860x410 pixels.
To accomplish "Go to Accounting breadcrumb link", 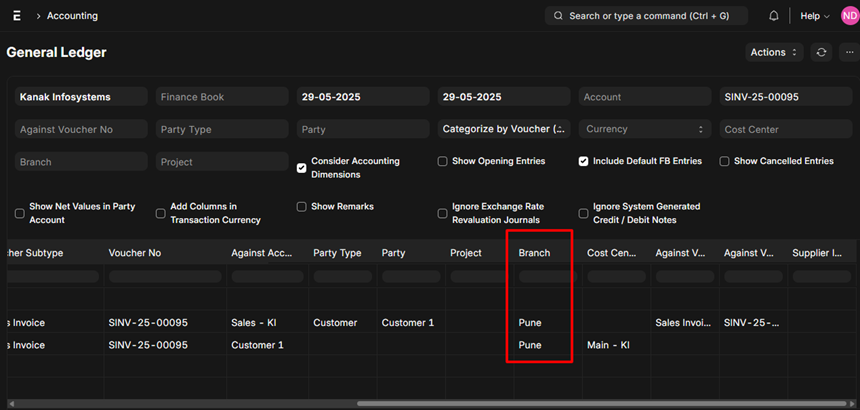I will click(x=72, y=16).
